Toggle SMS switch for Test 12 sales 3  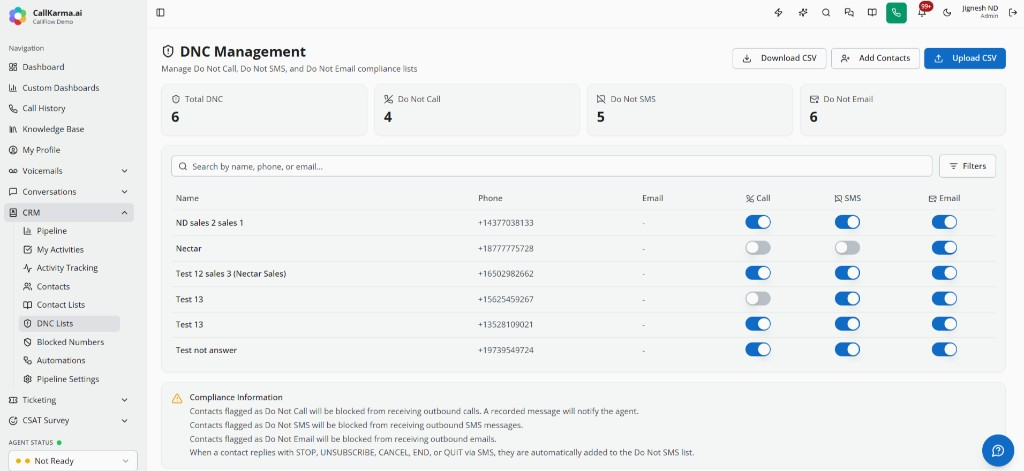(x=847, y=273)
